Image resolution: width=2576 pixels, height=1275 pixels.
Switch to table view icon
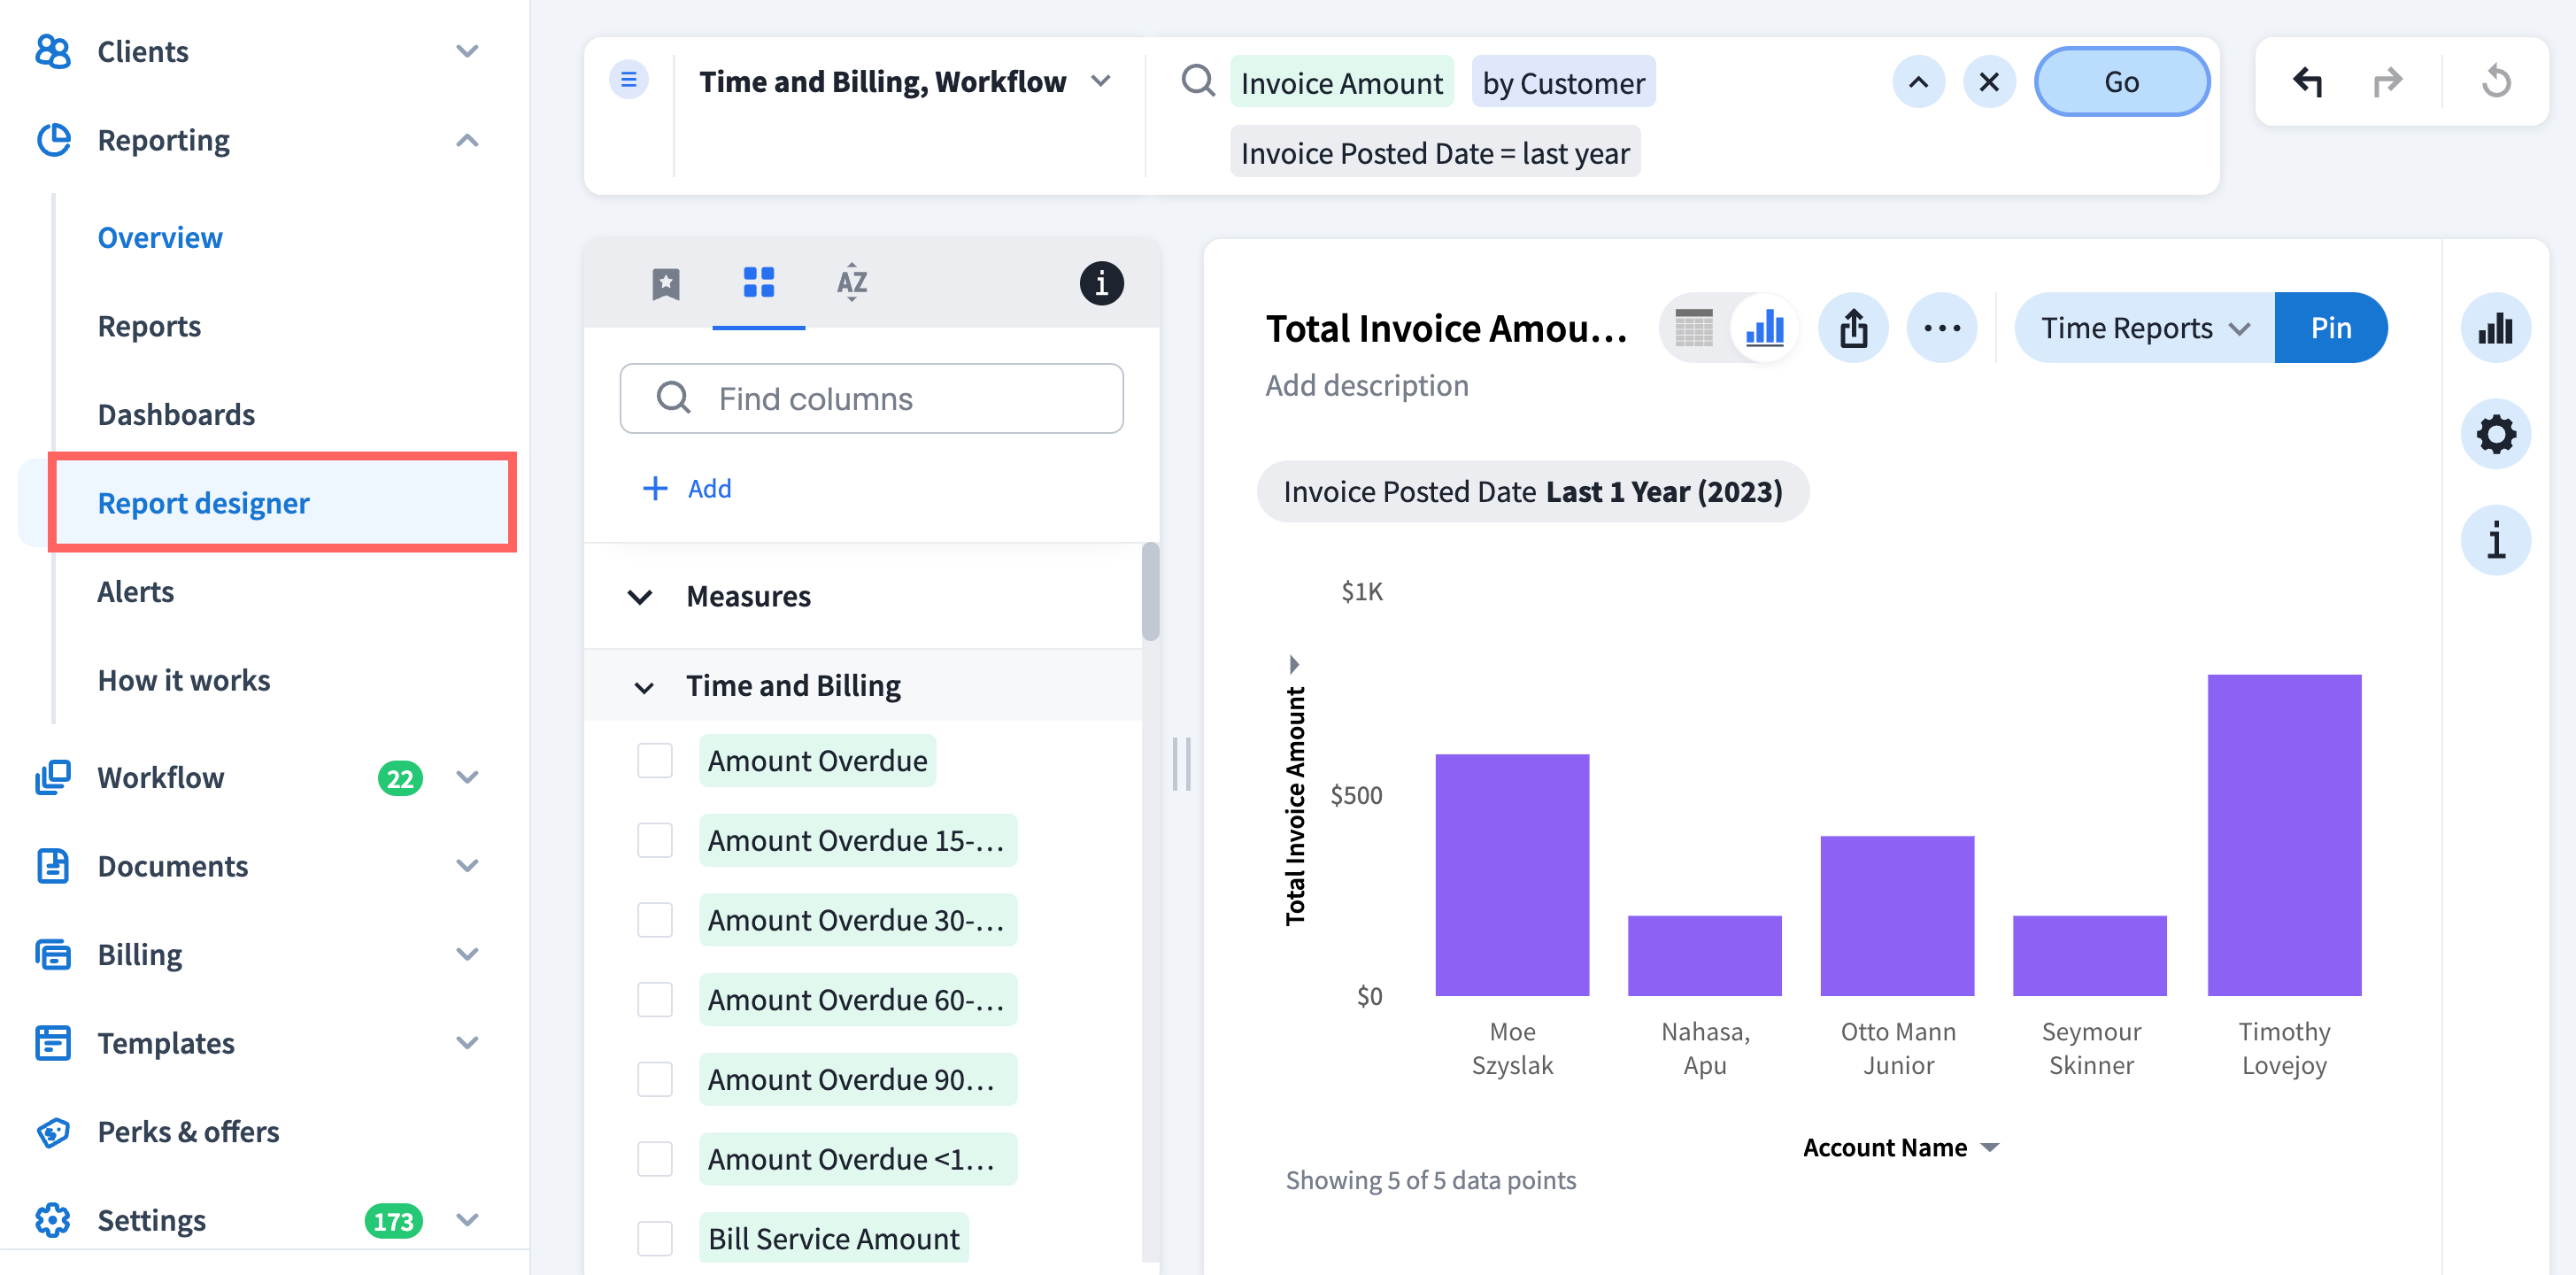[1694, 328]
